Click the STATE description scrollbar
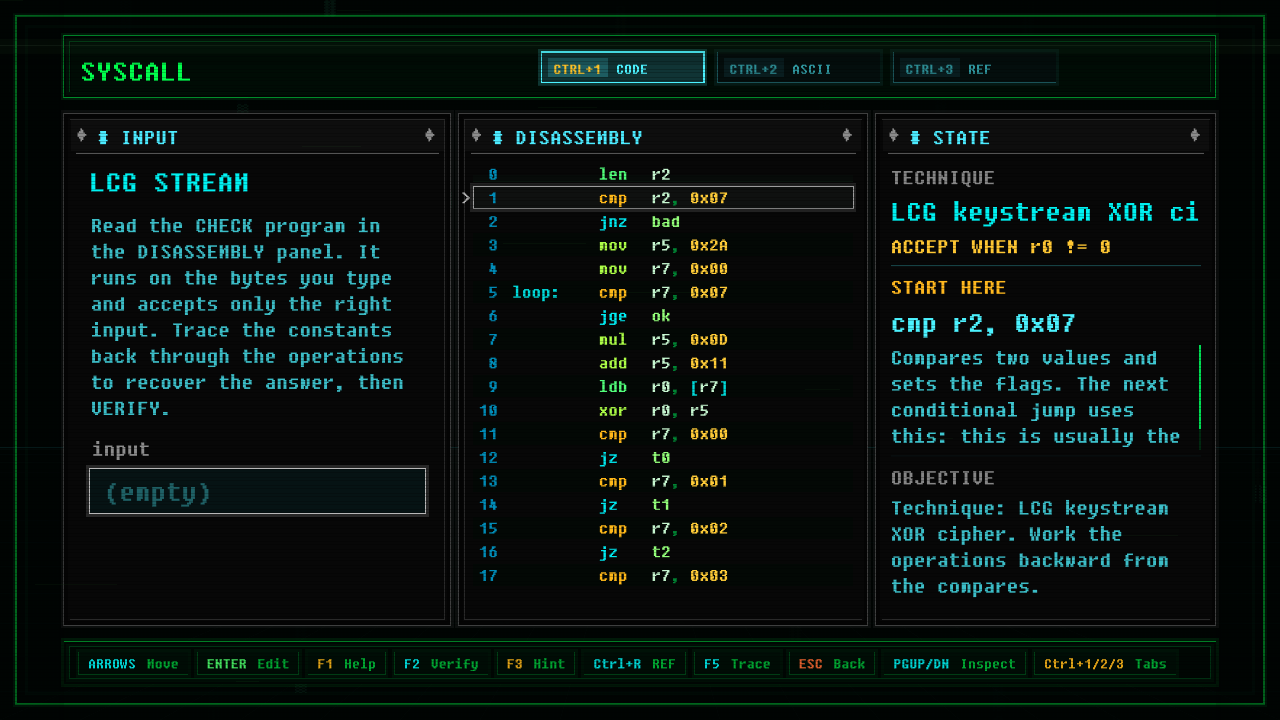 click(x=1199, y=398)
